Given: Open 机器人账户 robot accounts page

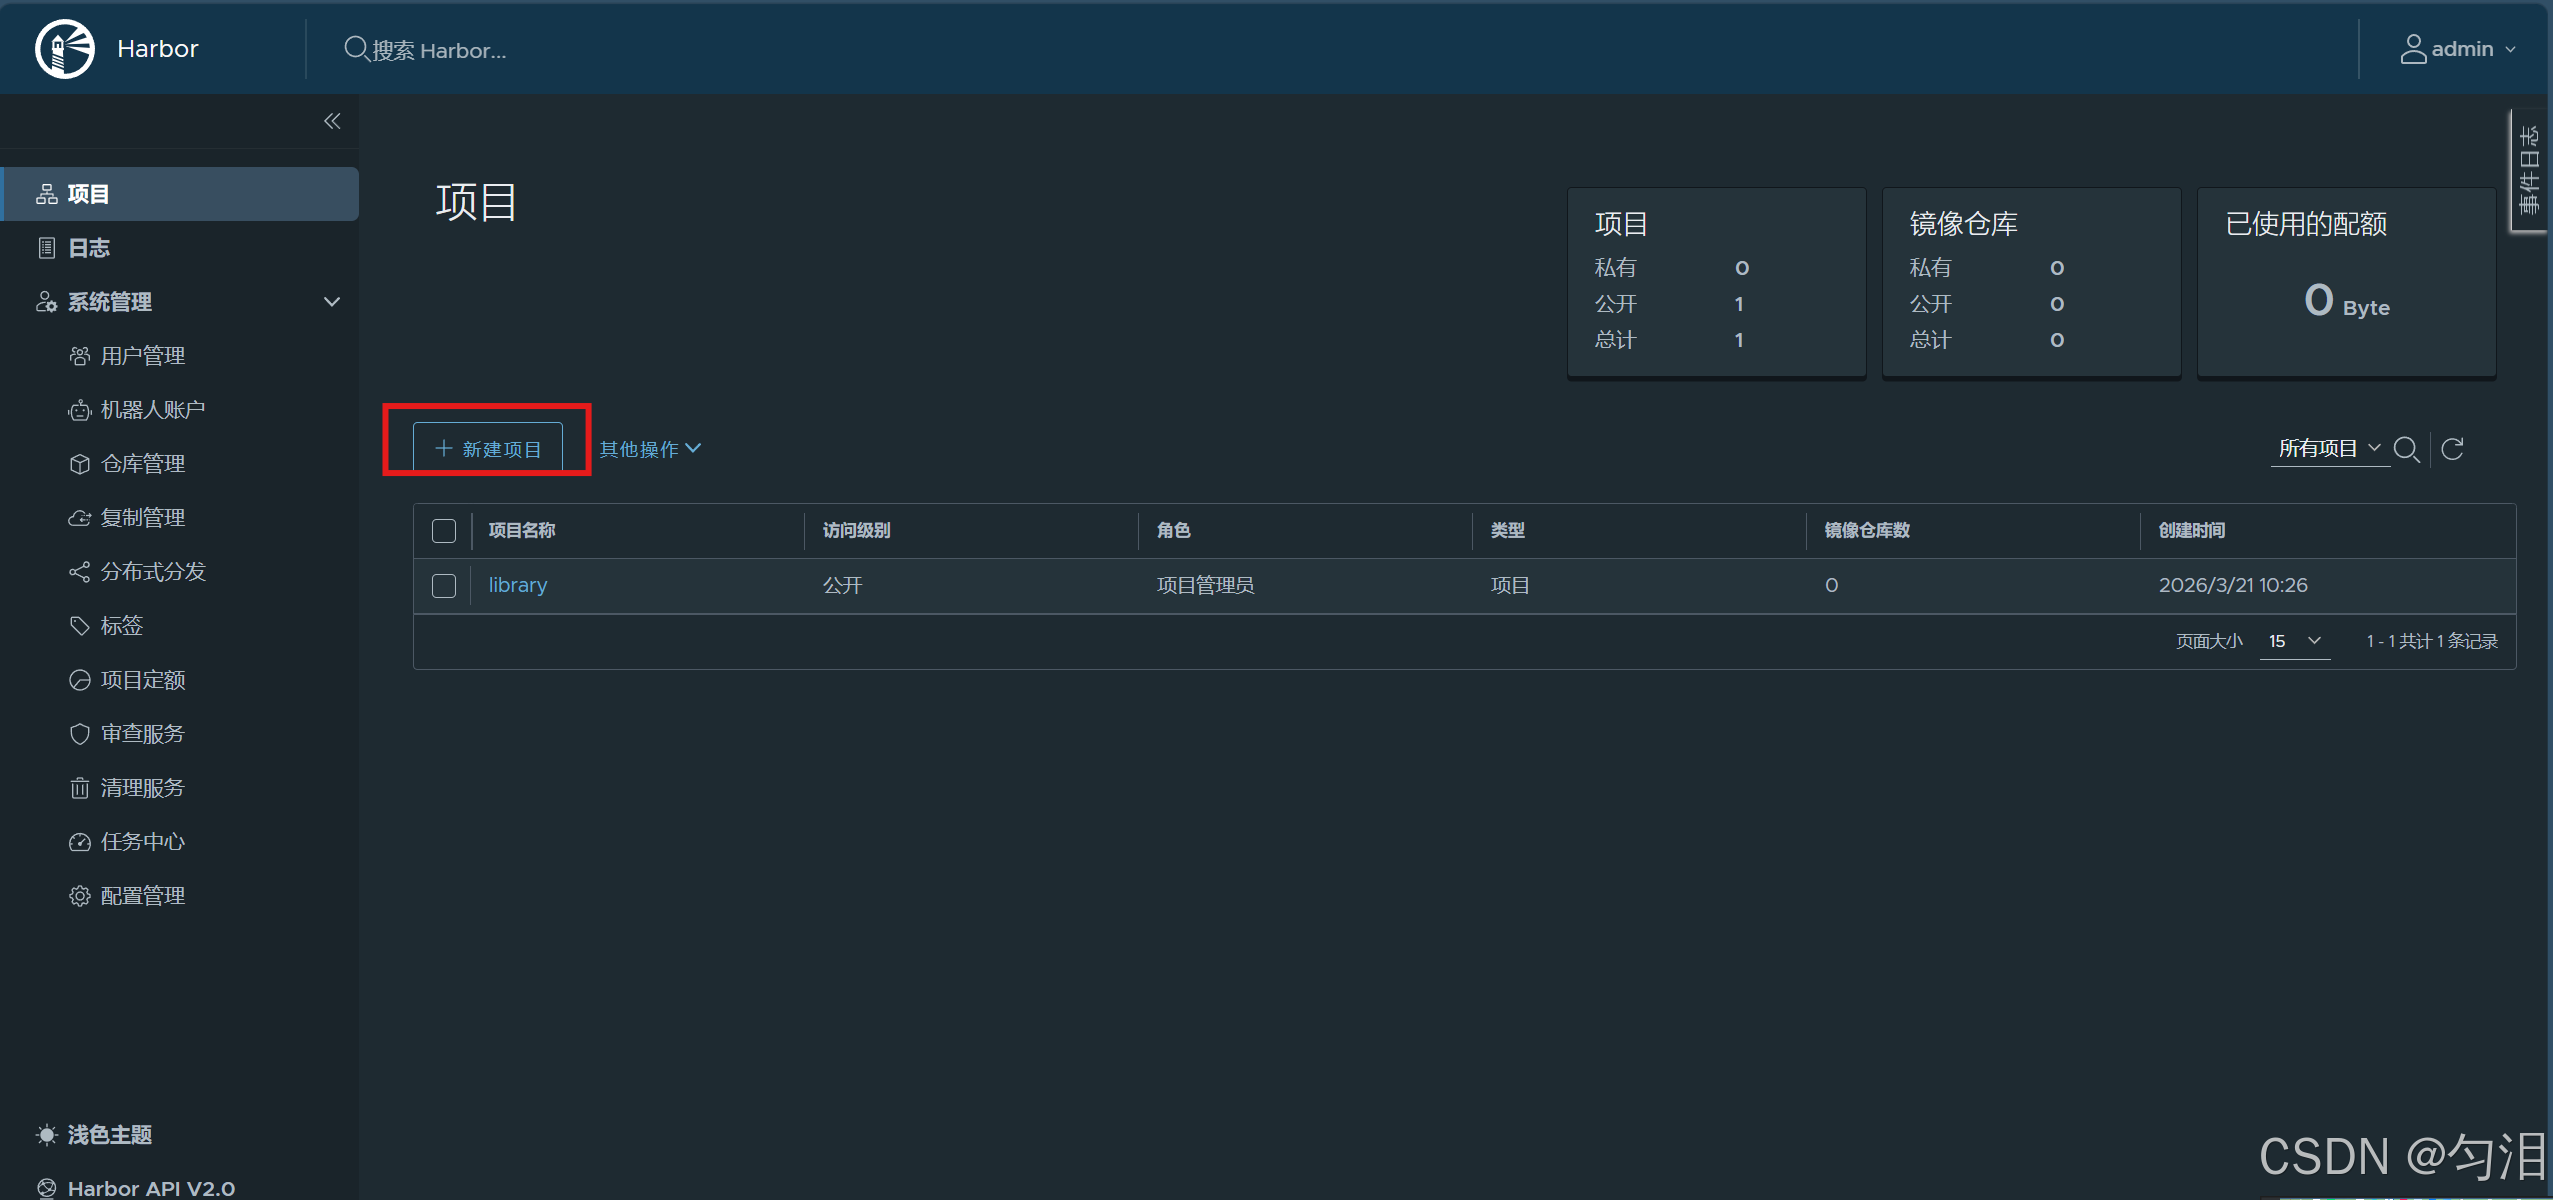Looking at the screenshot, I should coord(152,410).
